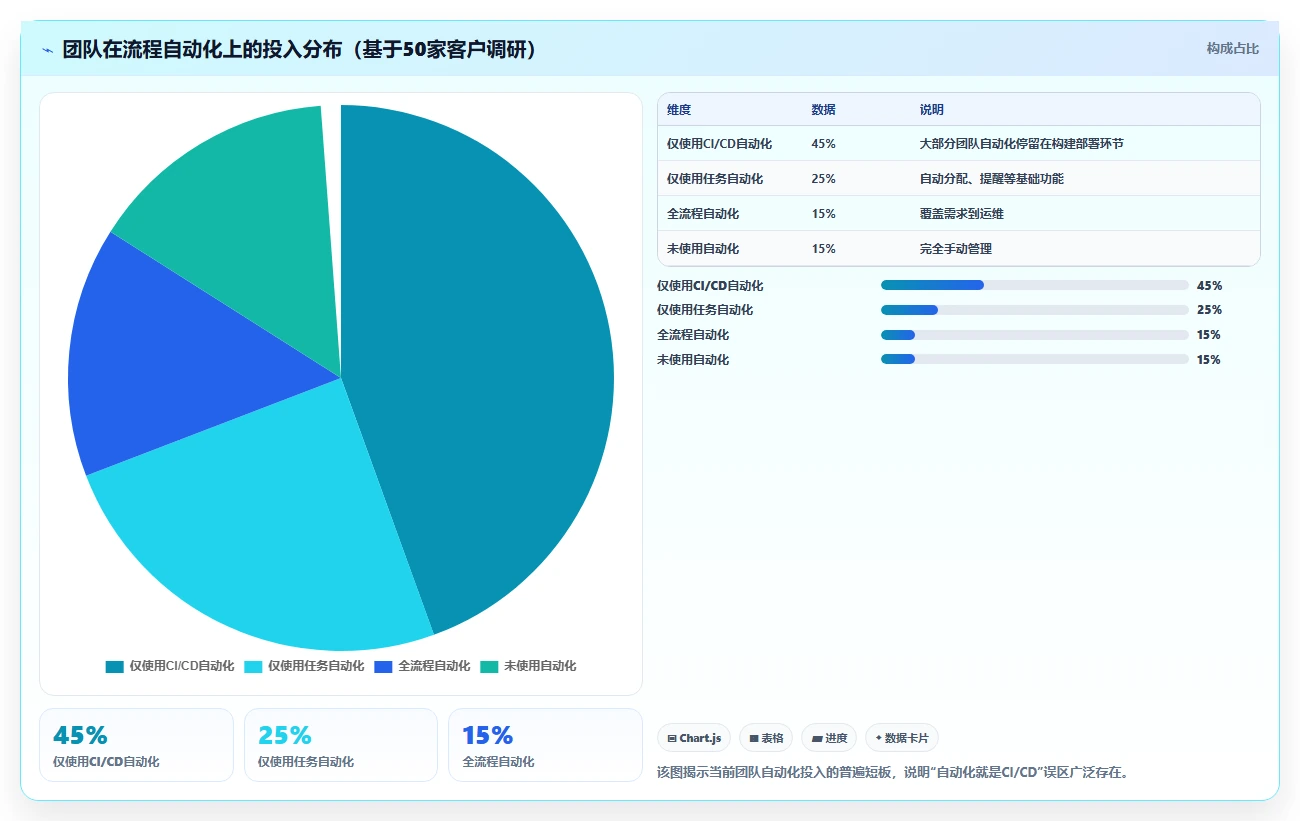Viewport: 1300px width, 821px height.
Task: Click the 表格 tag chip
Action: [x=766, y=738]
